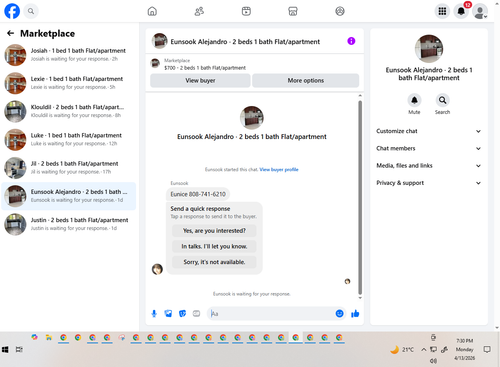Record a voice clip microphone icon
The image size is (500, 367).
click(x=154, y=313)
